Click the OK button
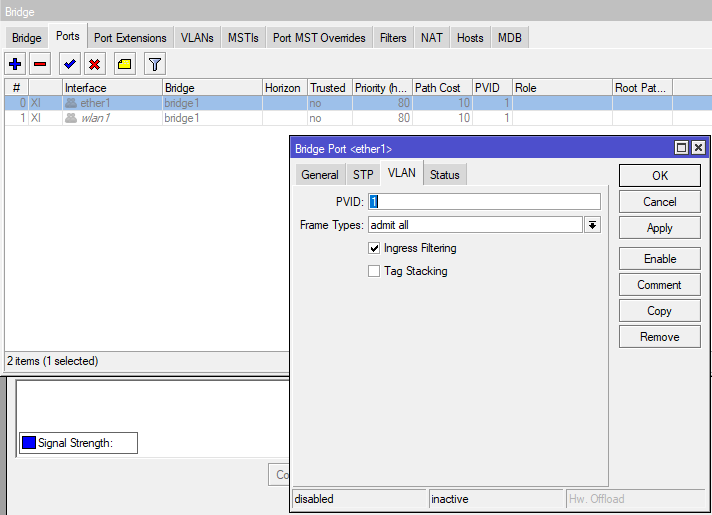The image size is (712, 515). pyautogui.click(x=660, y=176)
